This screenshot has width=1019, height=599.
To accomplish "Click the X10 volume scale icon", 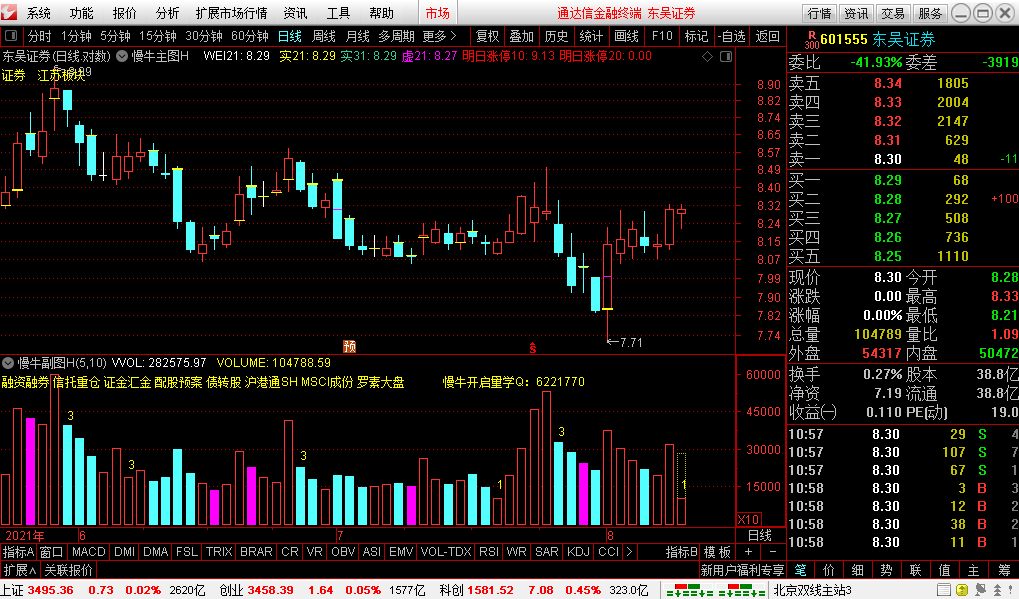I will [x=748, y=519].
